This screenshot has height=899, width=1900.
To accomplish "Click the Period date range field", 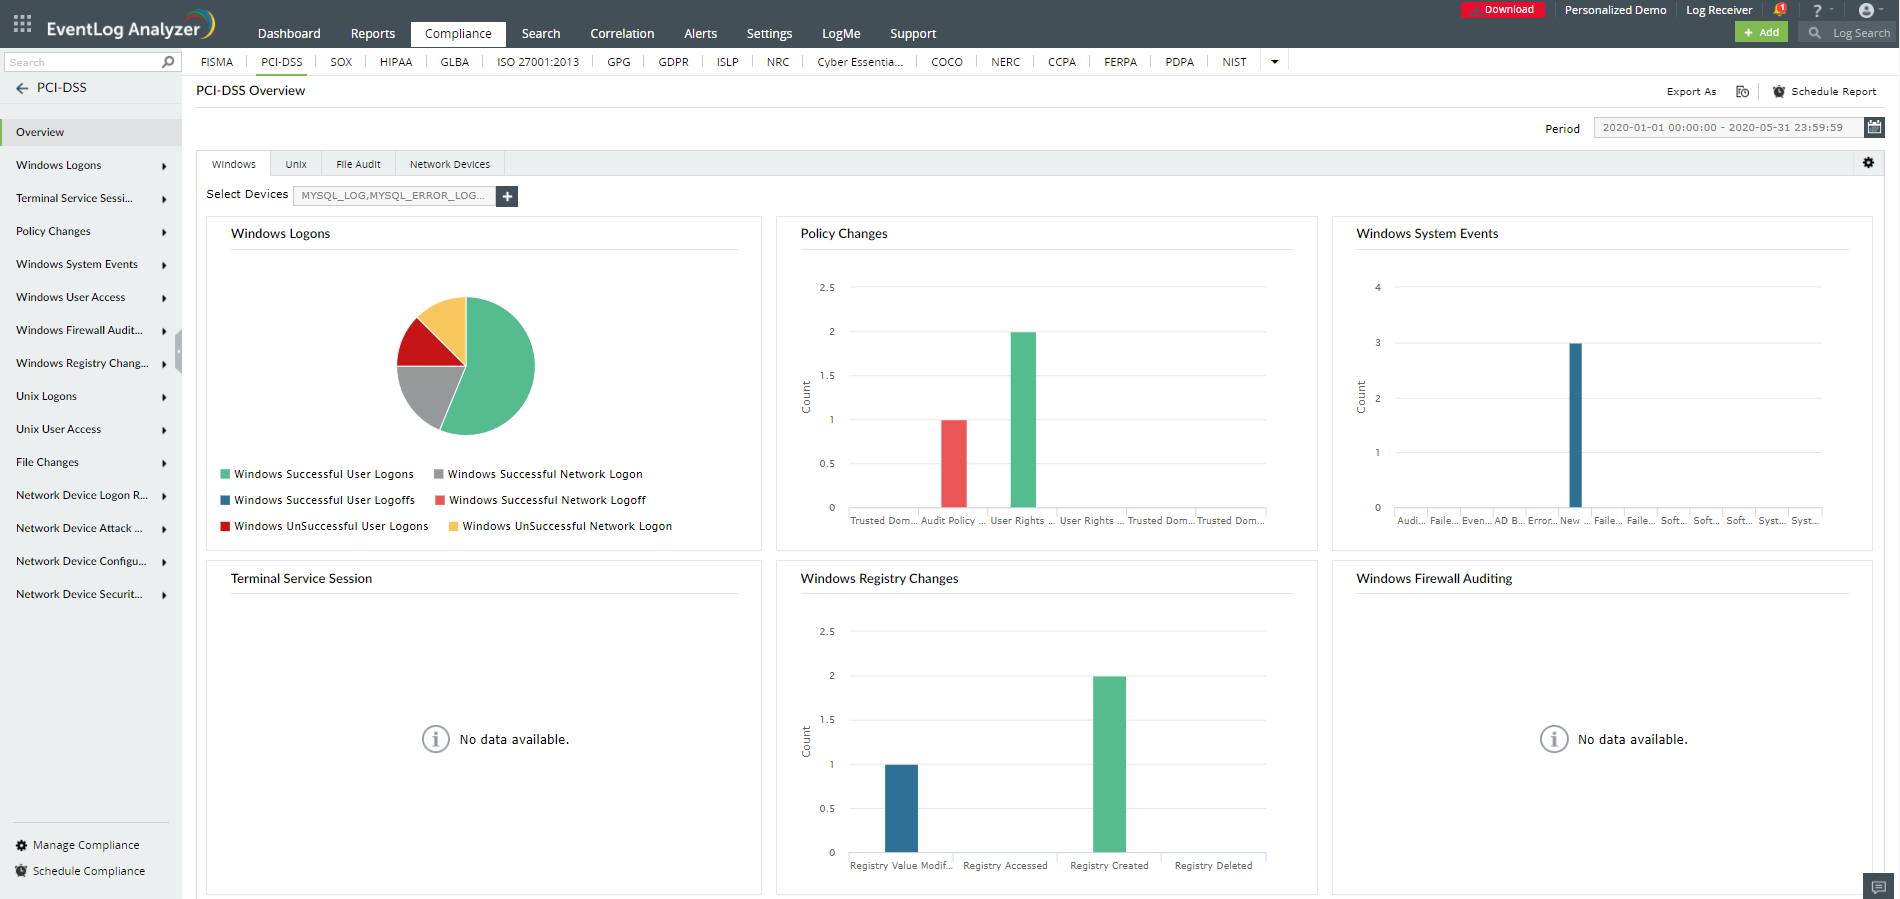I will point(1729,127).
